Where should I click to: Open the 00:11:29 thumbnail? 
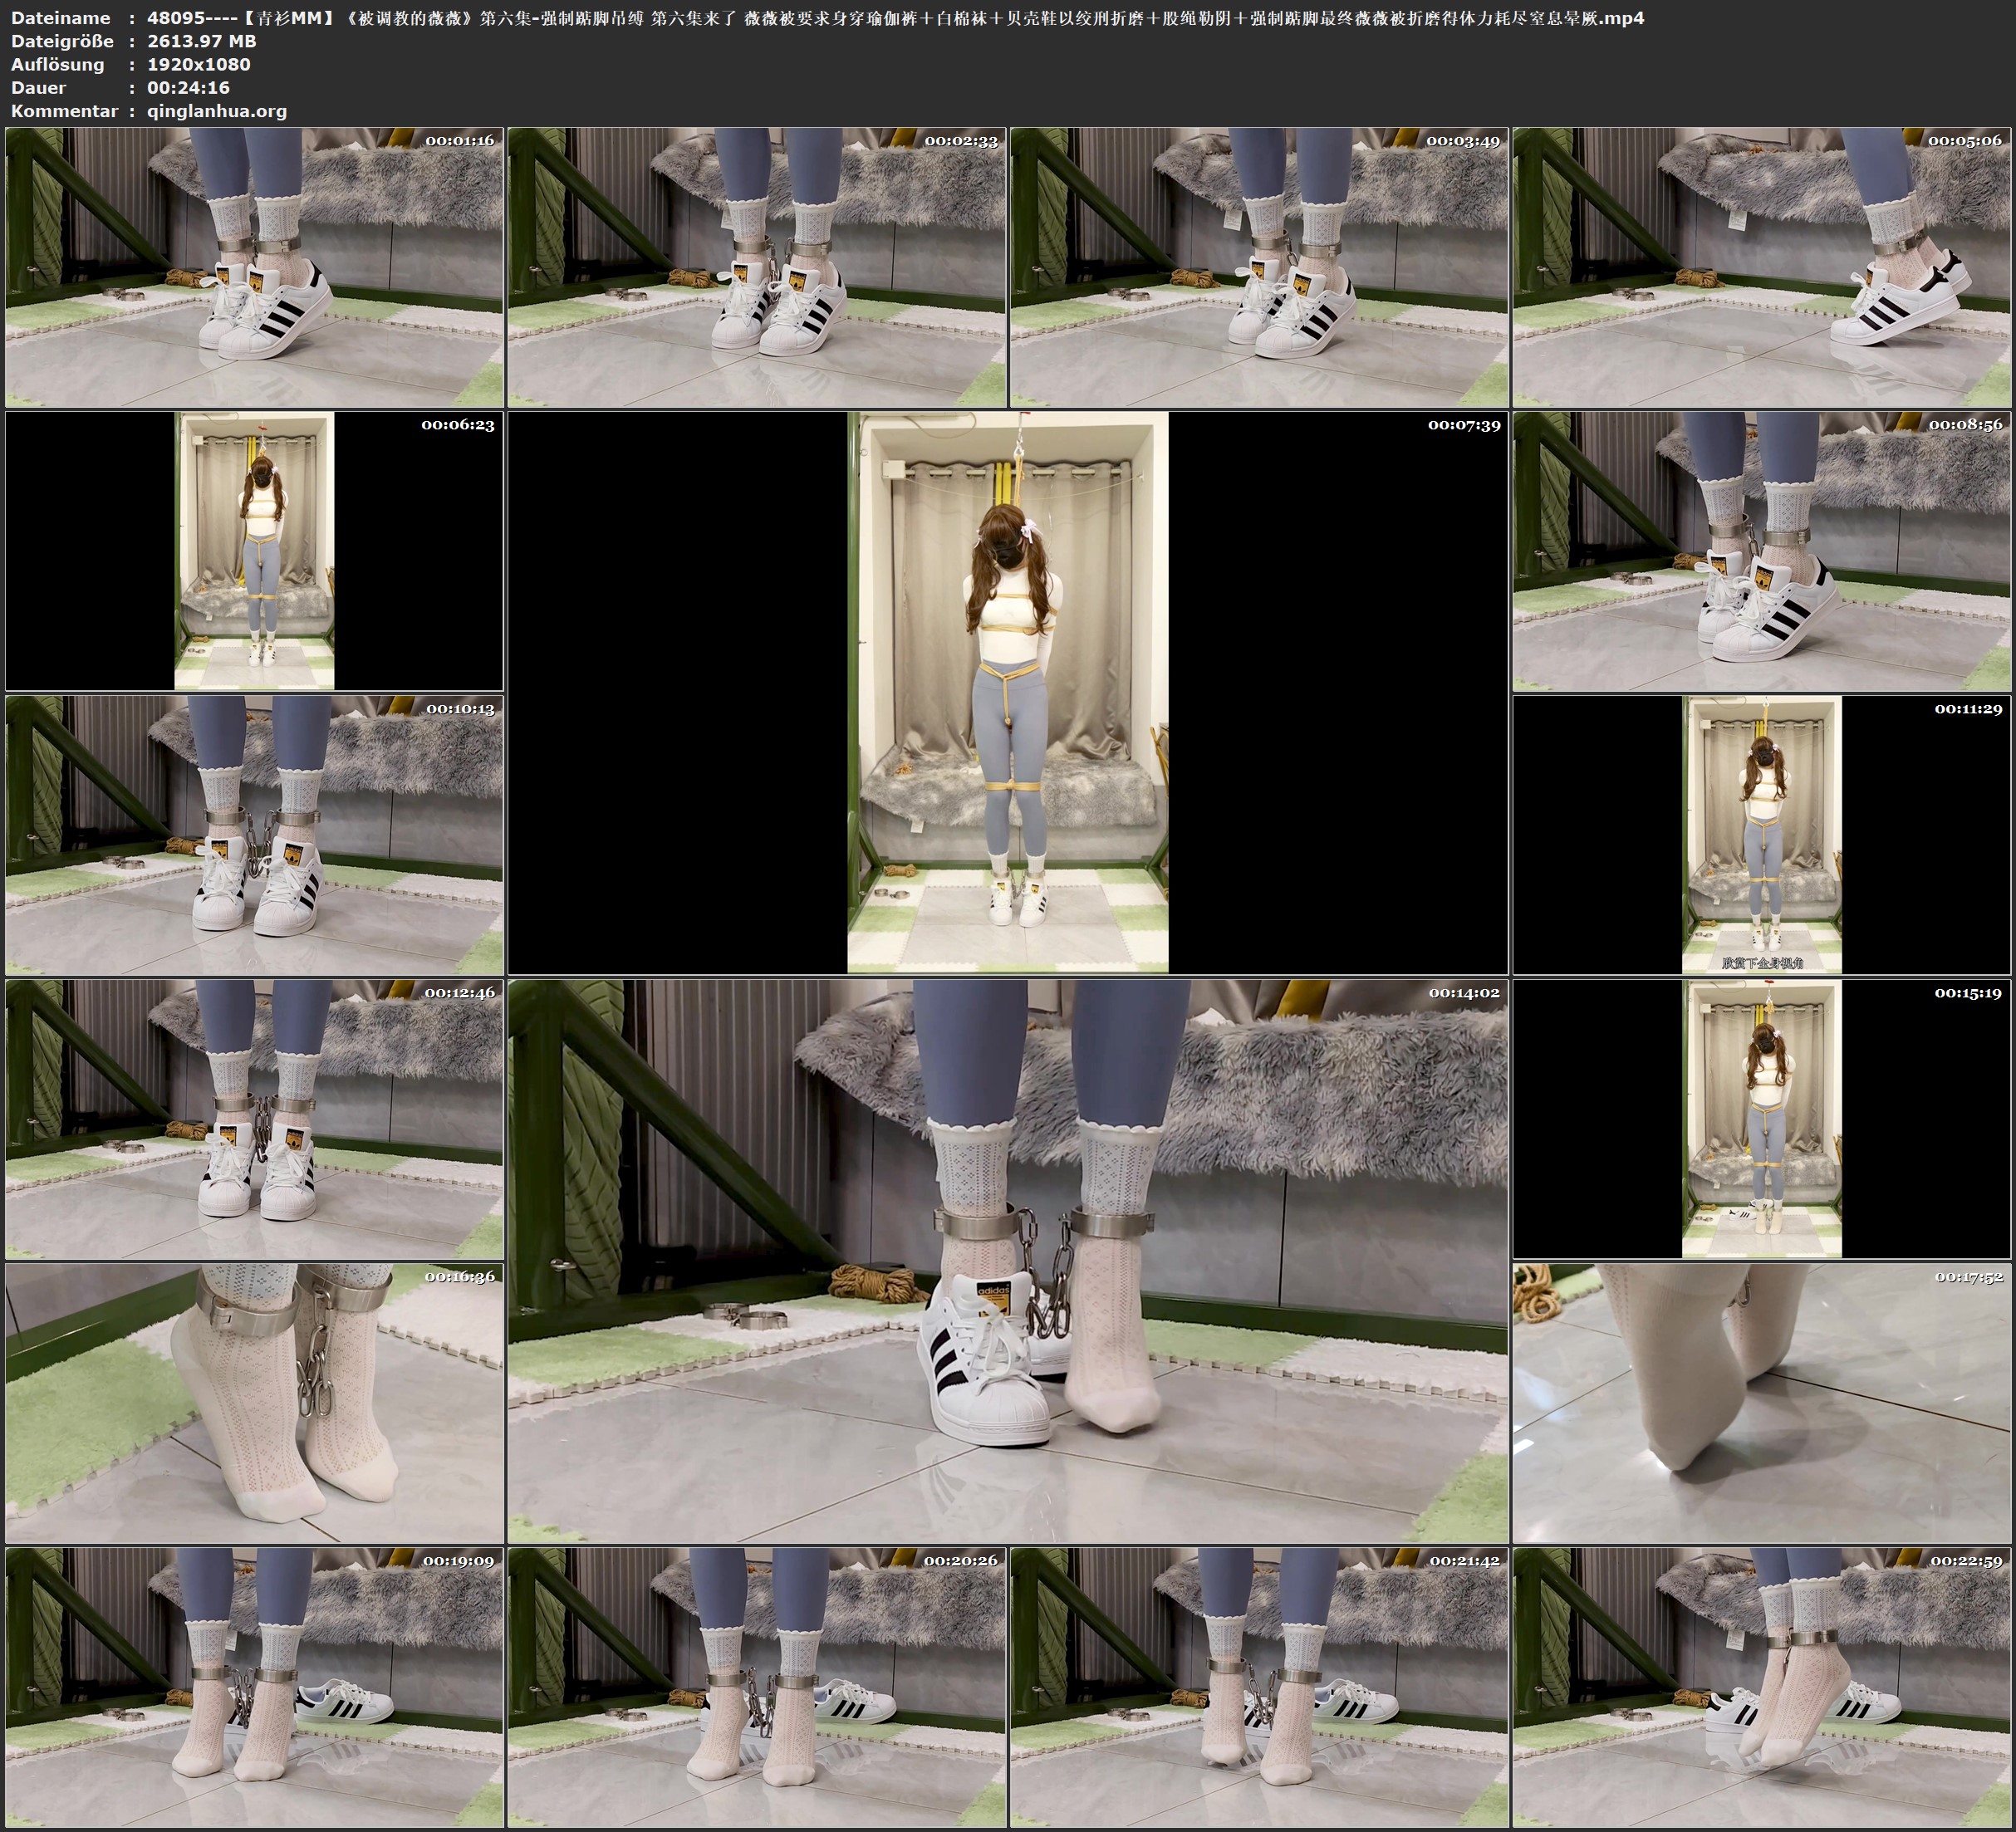(x=1761, y=834)
